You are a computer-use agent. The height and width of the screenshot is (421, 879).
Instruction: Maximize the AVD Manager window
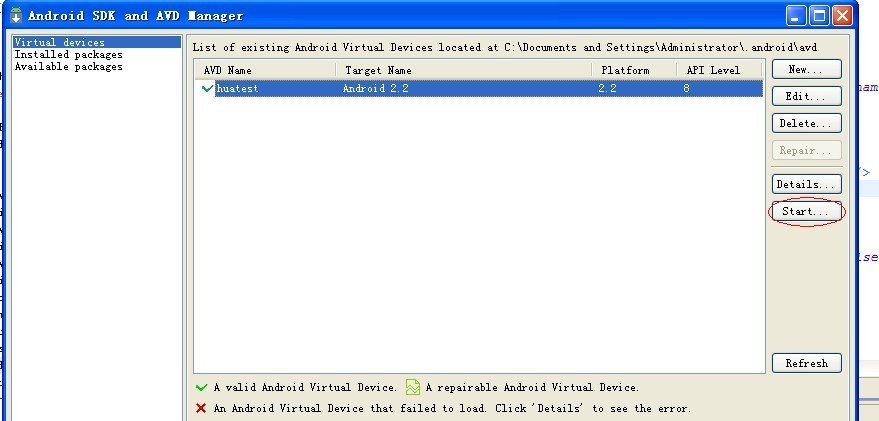(x=819, y=16)
